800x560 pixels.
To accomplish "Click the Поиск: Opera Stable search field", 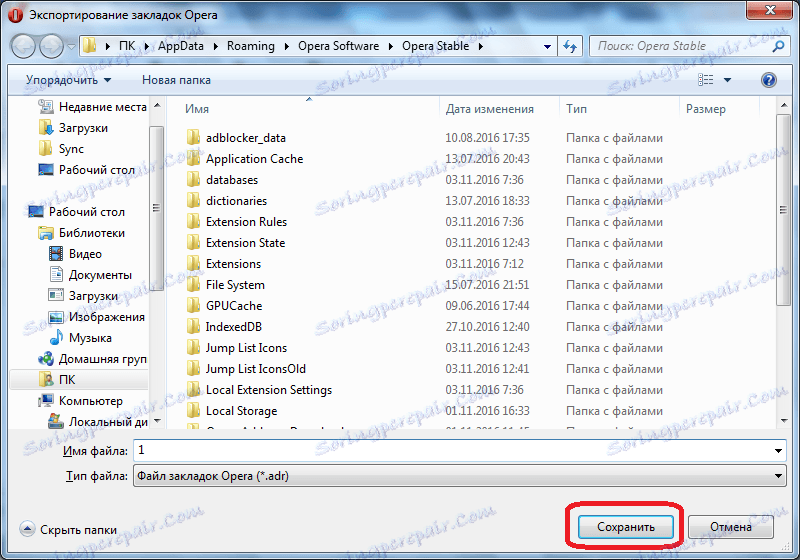I will click(x=680, y=46).
